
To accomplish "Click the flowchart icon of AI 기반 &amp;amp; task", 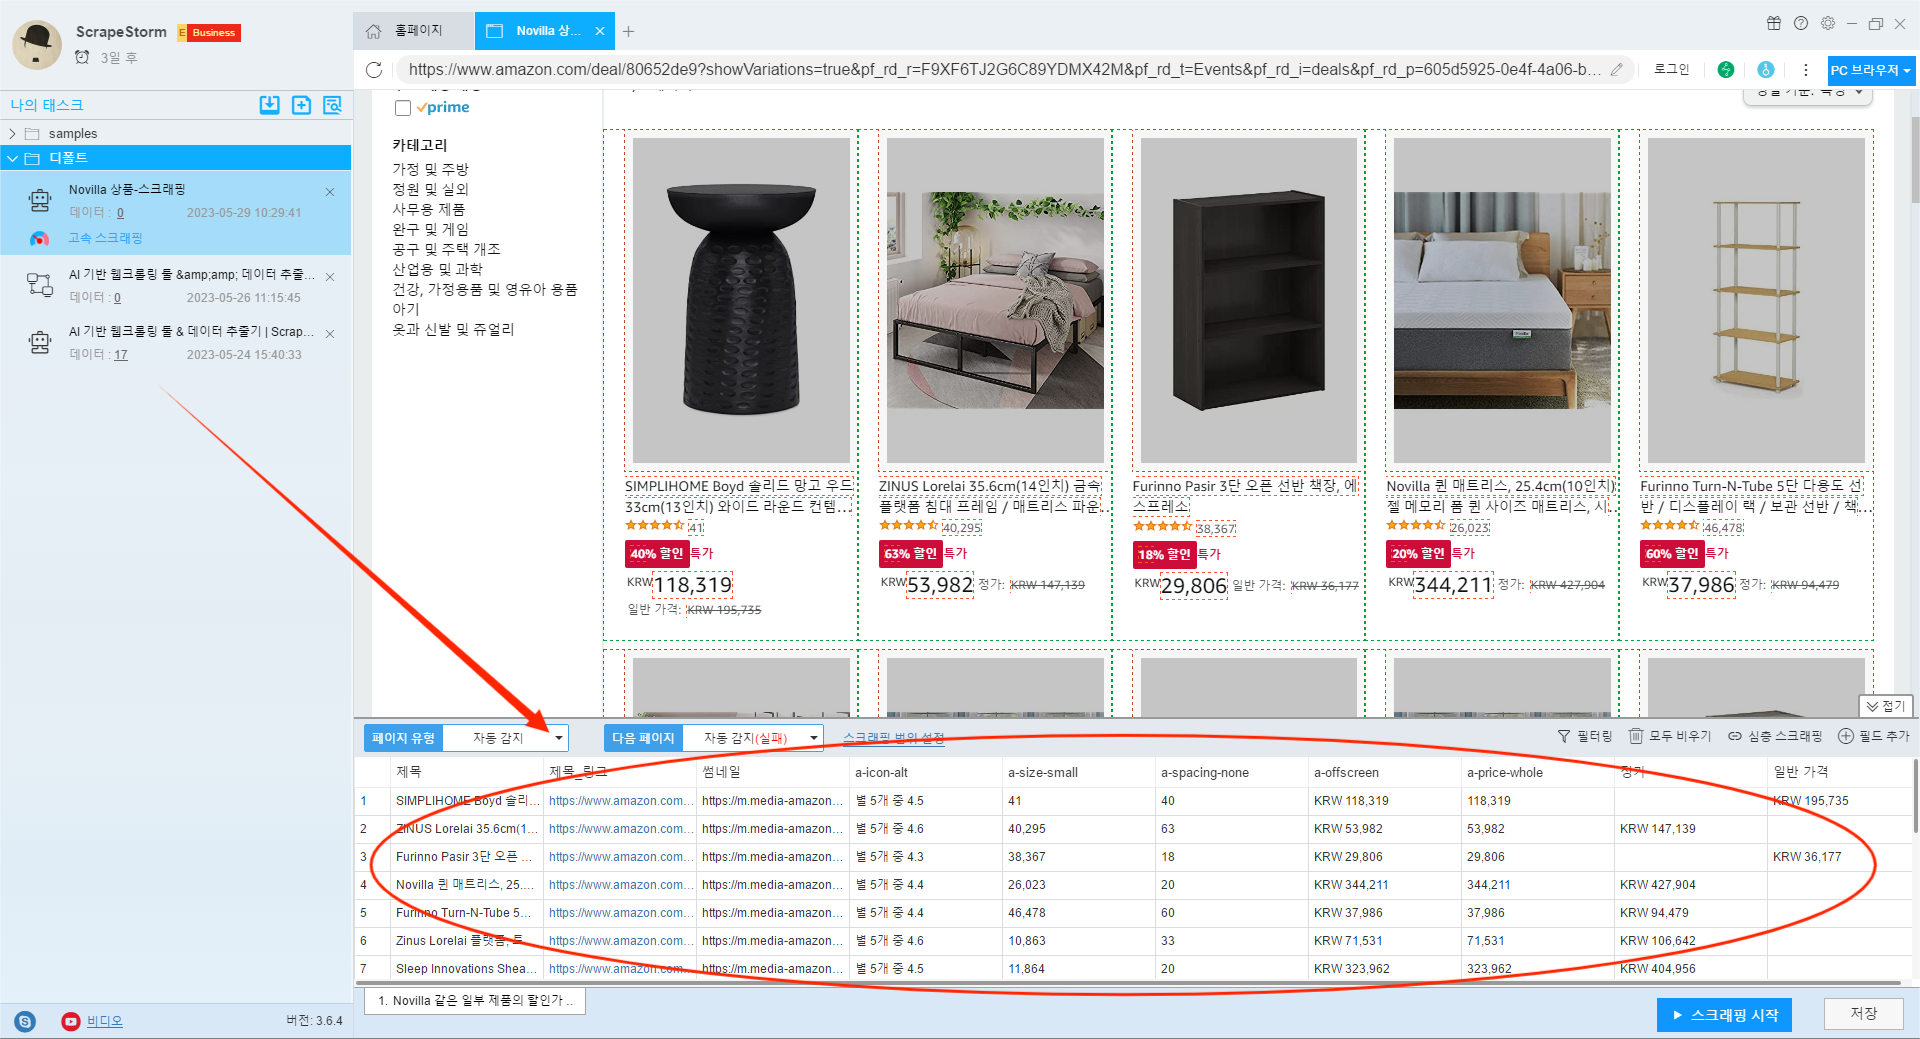I will pyautogui.click(x=40, y=285).
